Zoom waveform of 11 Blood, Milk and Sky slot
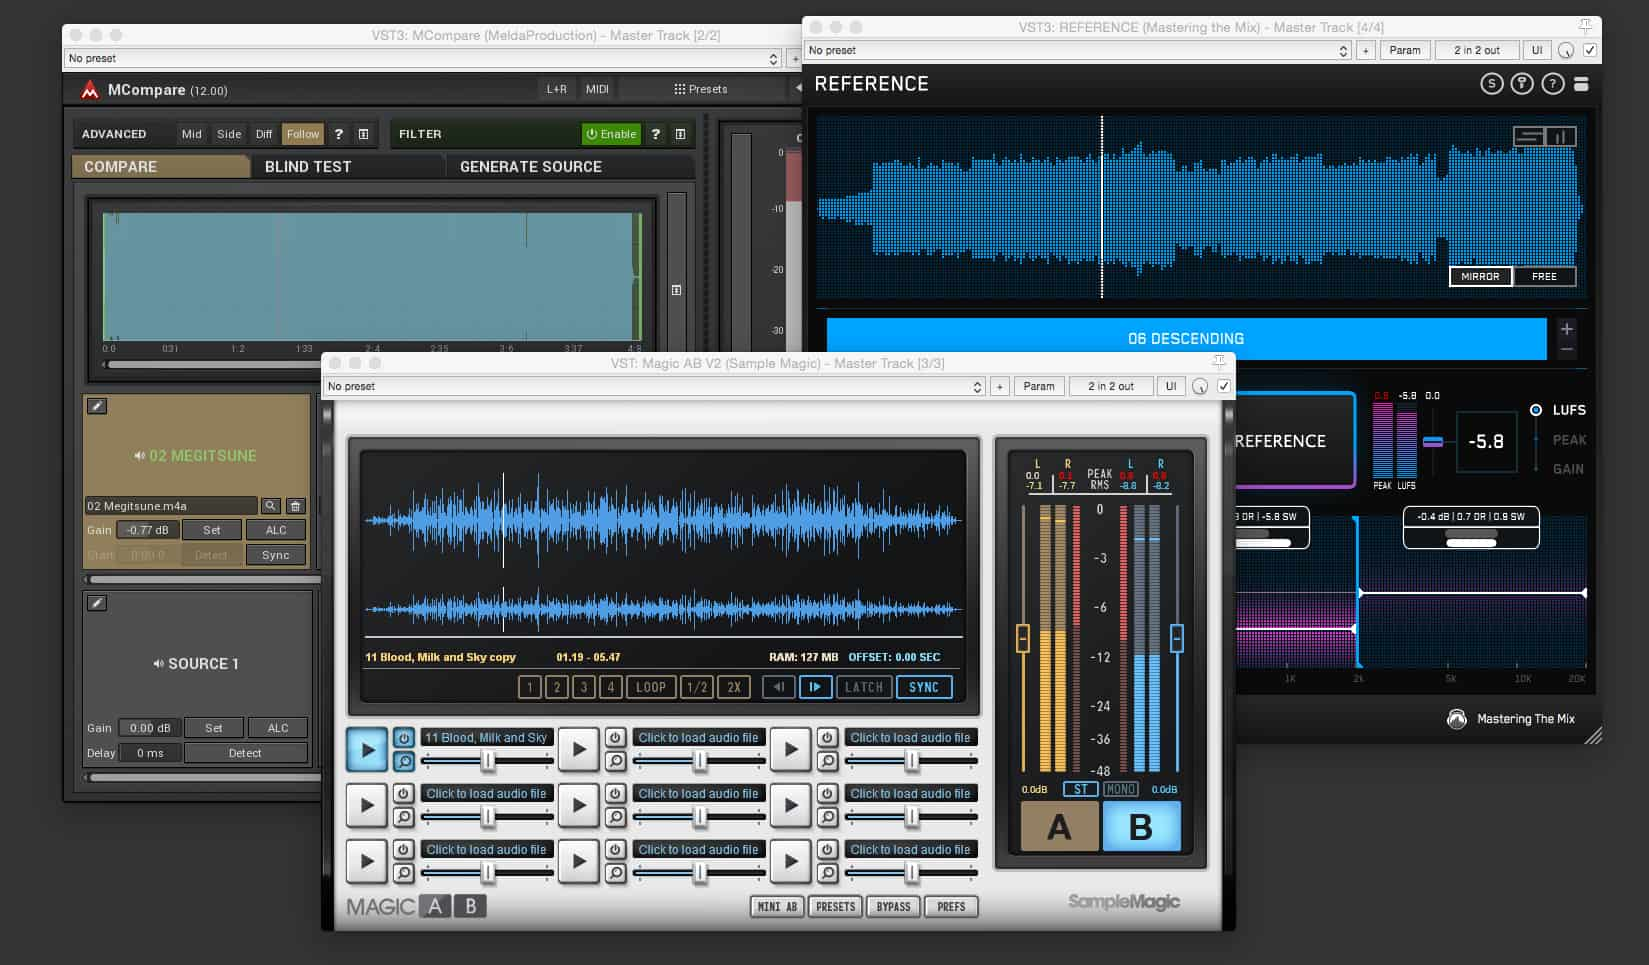1649x965 pixels. coord(403,762)
